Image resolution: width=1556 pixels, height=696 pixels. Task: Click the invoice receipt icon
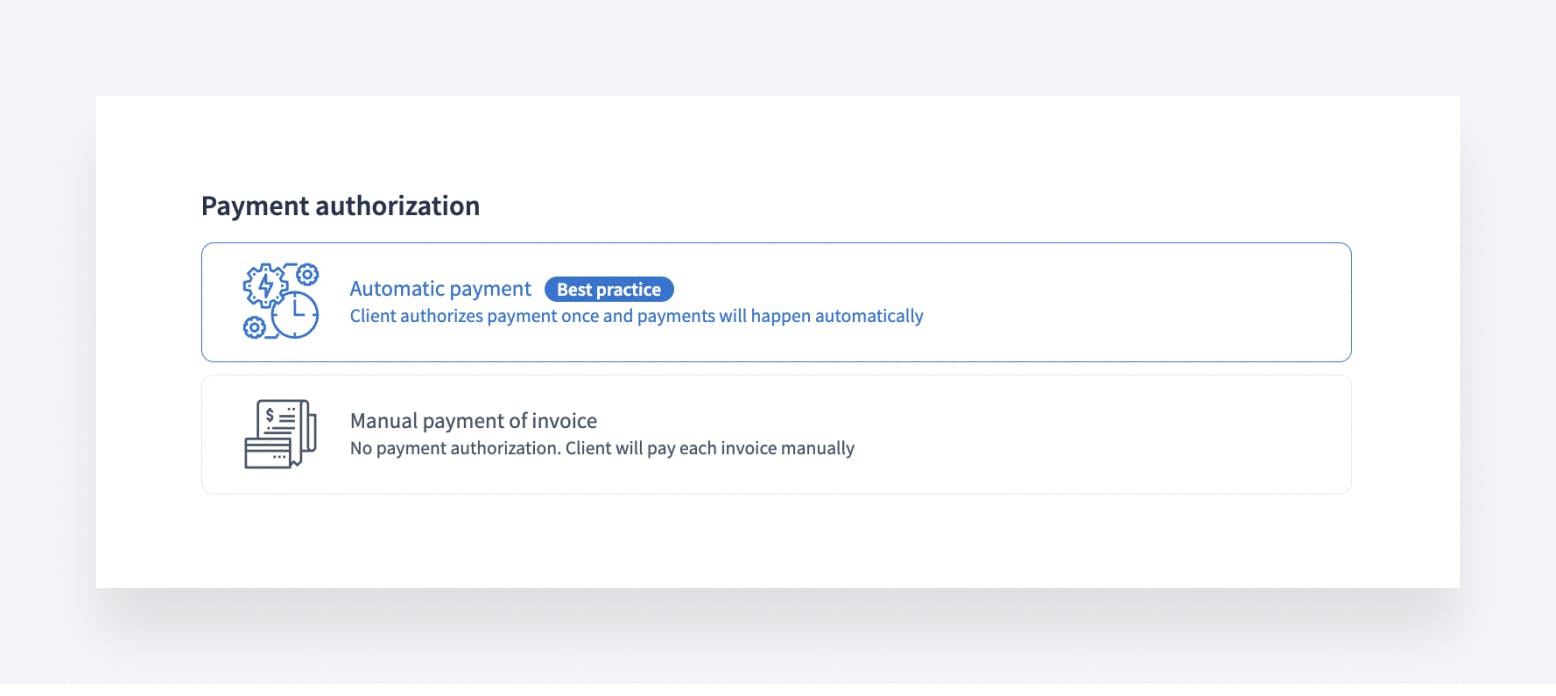pyautogui.click(x=285, y=423)
